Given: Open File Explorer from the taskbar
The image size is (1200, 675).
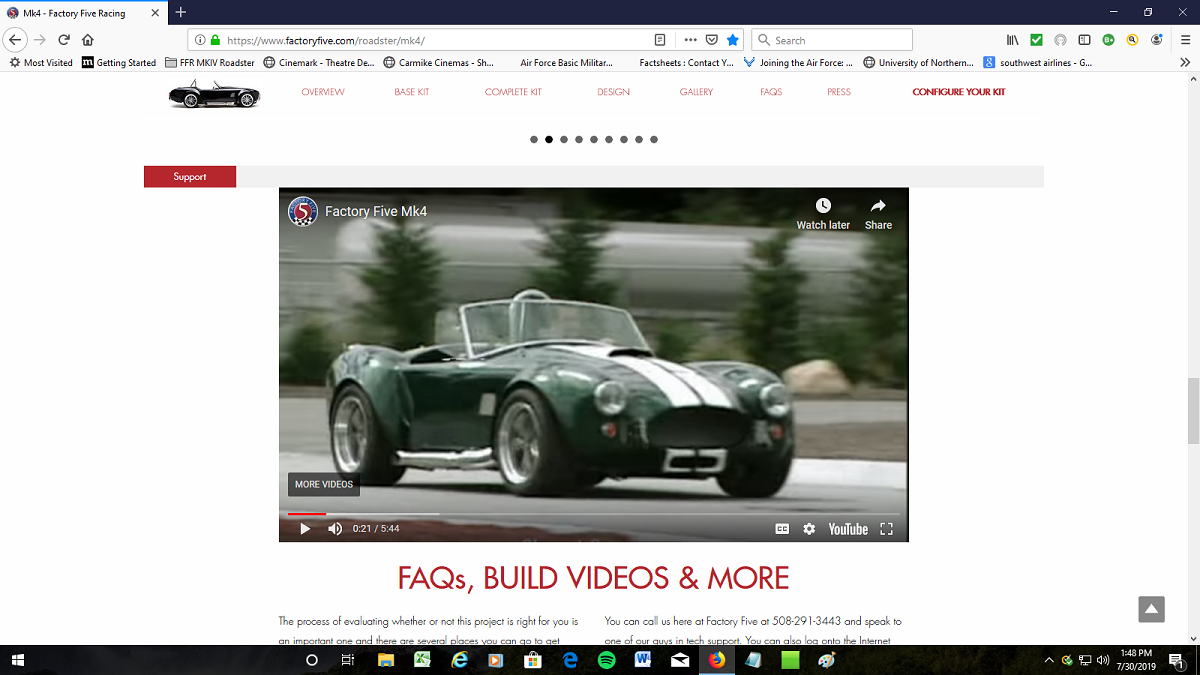Looking at the screenshot, I should coord(386,660).
